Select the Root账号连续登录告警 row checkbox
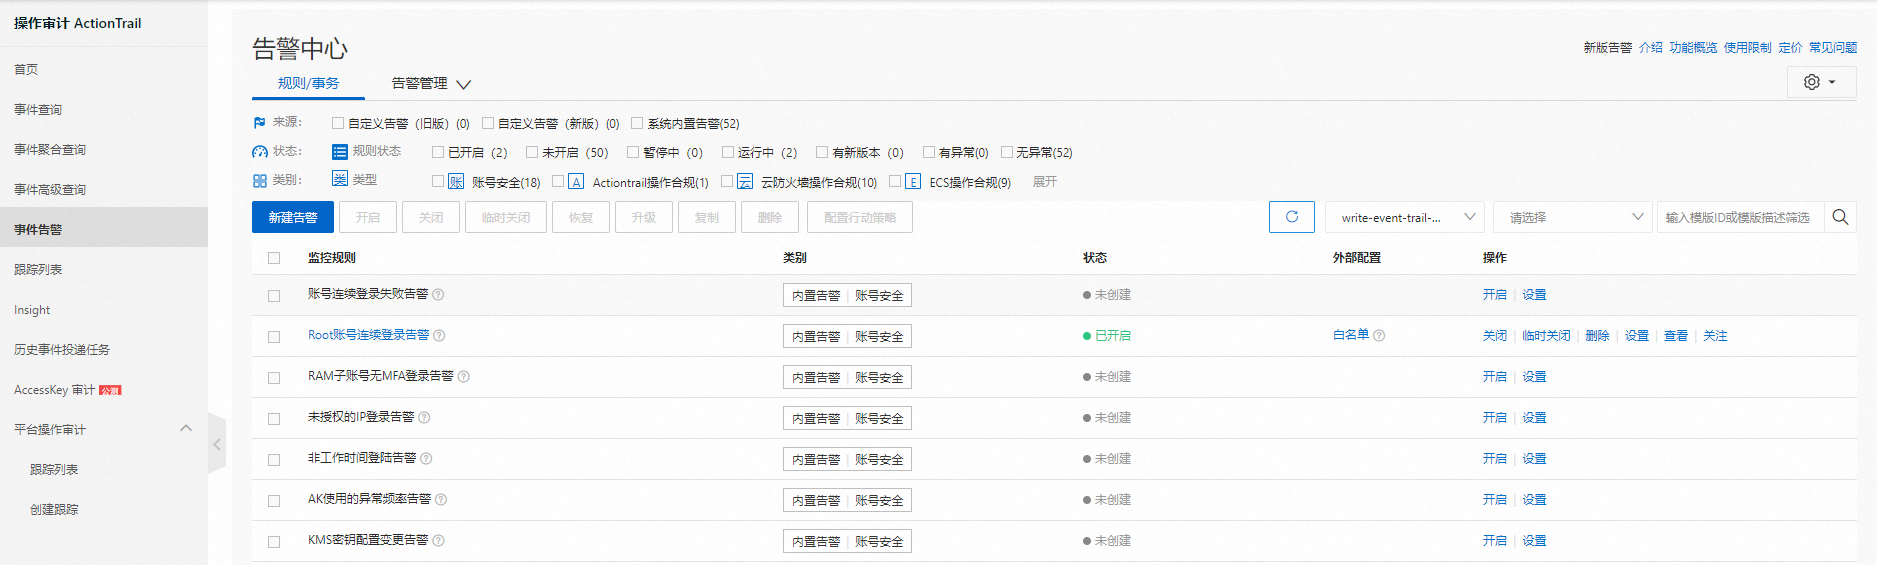Image resolution: width=1877 pixels, height=565 pixels. (274, 337)
